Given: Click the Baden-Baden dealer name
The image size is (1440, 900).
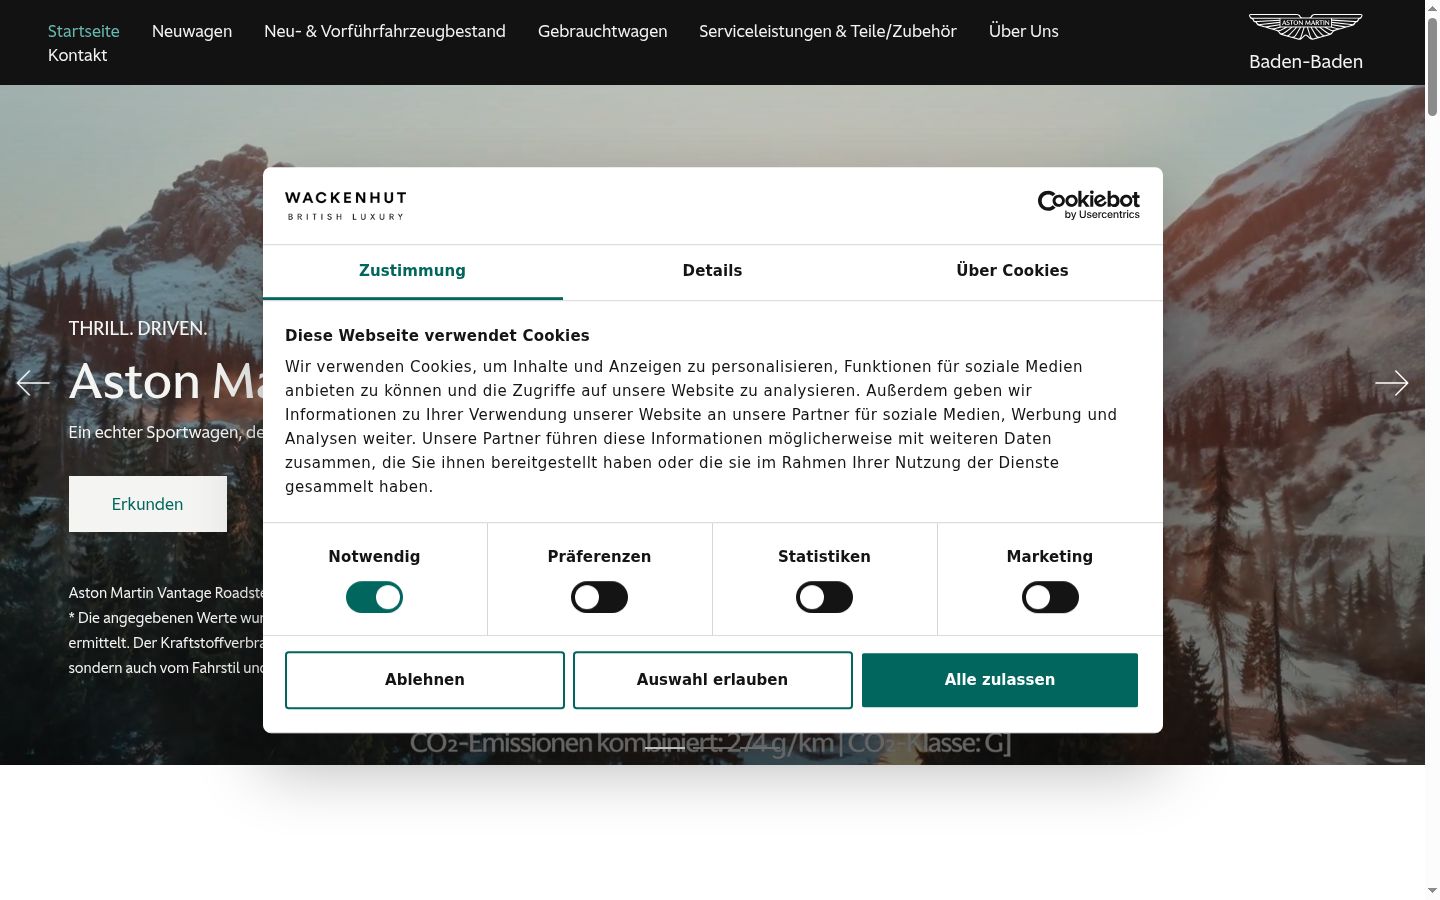Looking at the screenshot, I should (x=1306, y=61).
